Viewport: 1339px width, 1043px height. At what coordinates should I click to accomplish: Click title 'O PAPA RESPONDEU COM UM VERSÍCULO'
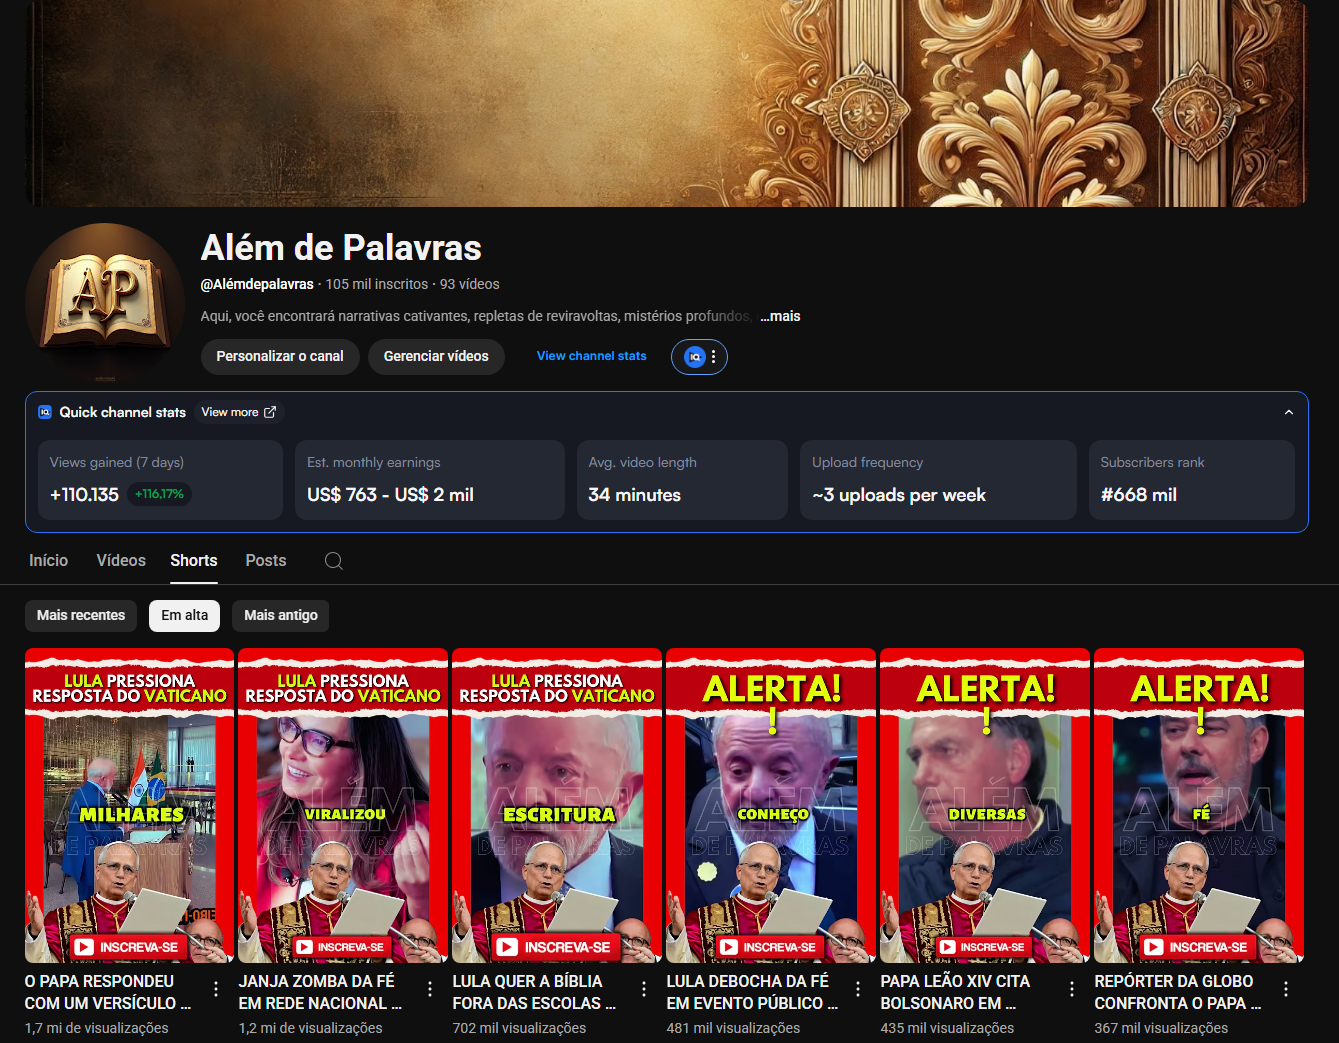click(x=108, y=992)
